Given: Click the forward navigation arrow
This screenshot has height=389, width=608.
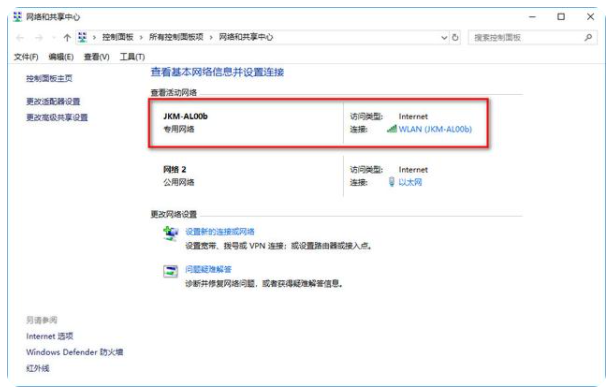Looking at the screenshot, I should pyautogui.click(x=39, y=38).
